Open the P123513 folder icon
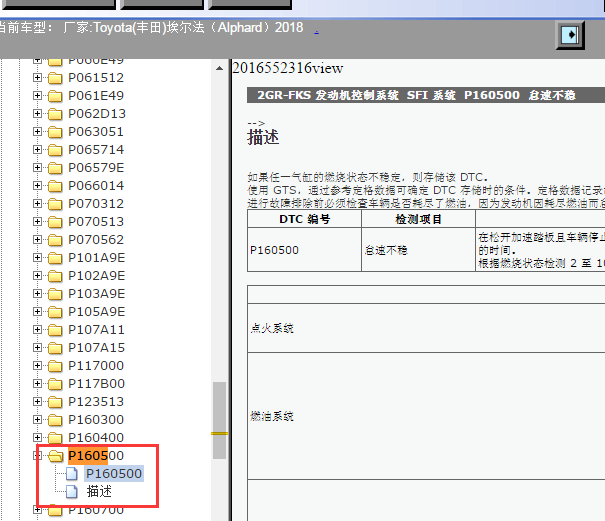This screenshot has width=605, height=521. [x=55, y=403]
